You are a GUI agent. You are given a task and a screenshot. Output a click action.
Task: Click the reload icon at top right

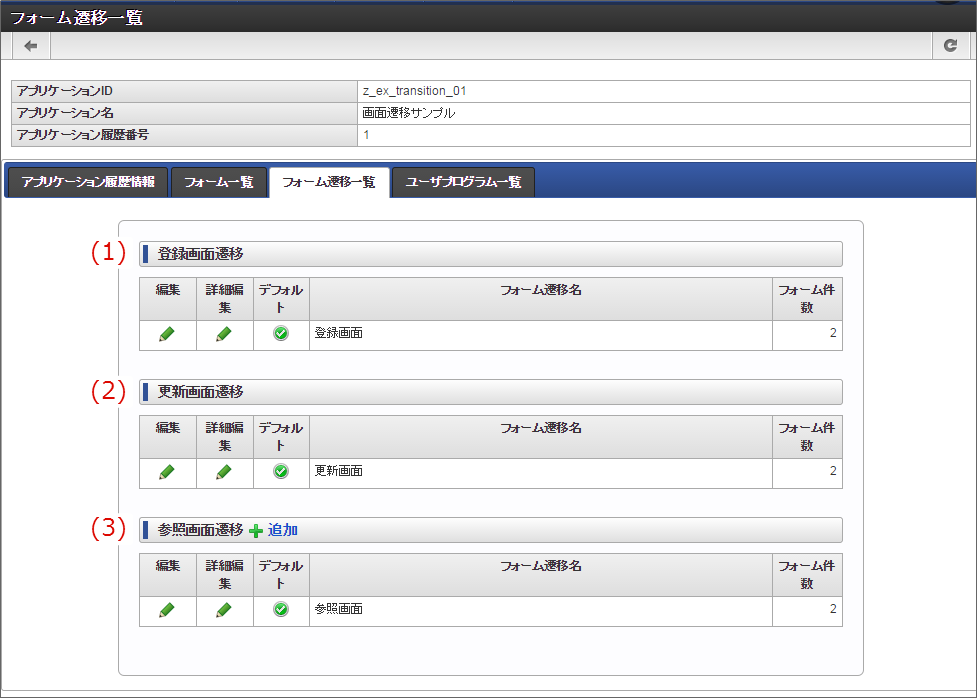coord(950,45)
